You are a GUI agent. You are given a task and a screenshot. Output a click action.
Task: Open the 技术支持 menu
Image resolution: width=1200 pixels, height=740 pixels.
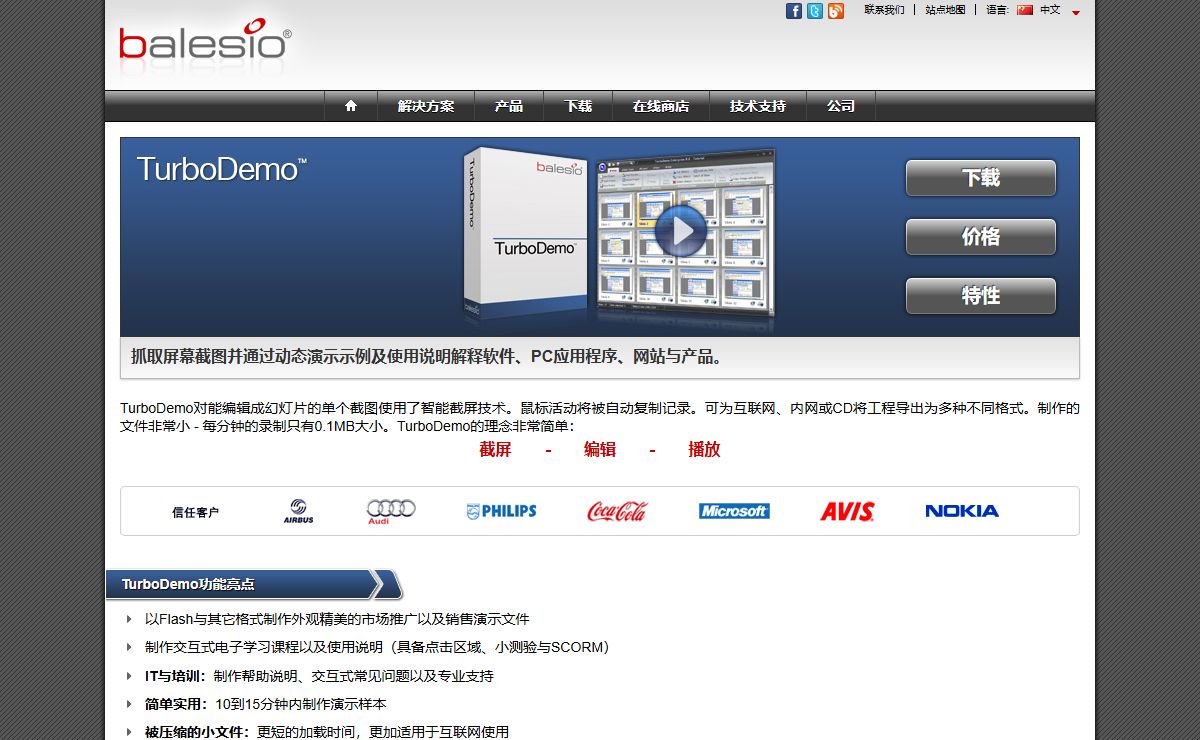tap(758, 106)
